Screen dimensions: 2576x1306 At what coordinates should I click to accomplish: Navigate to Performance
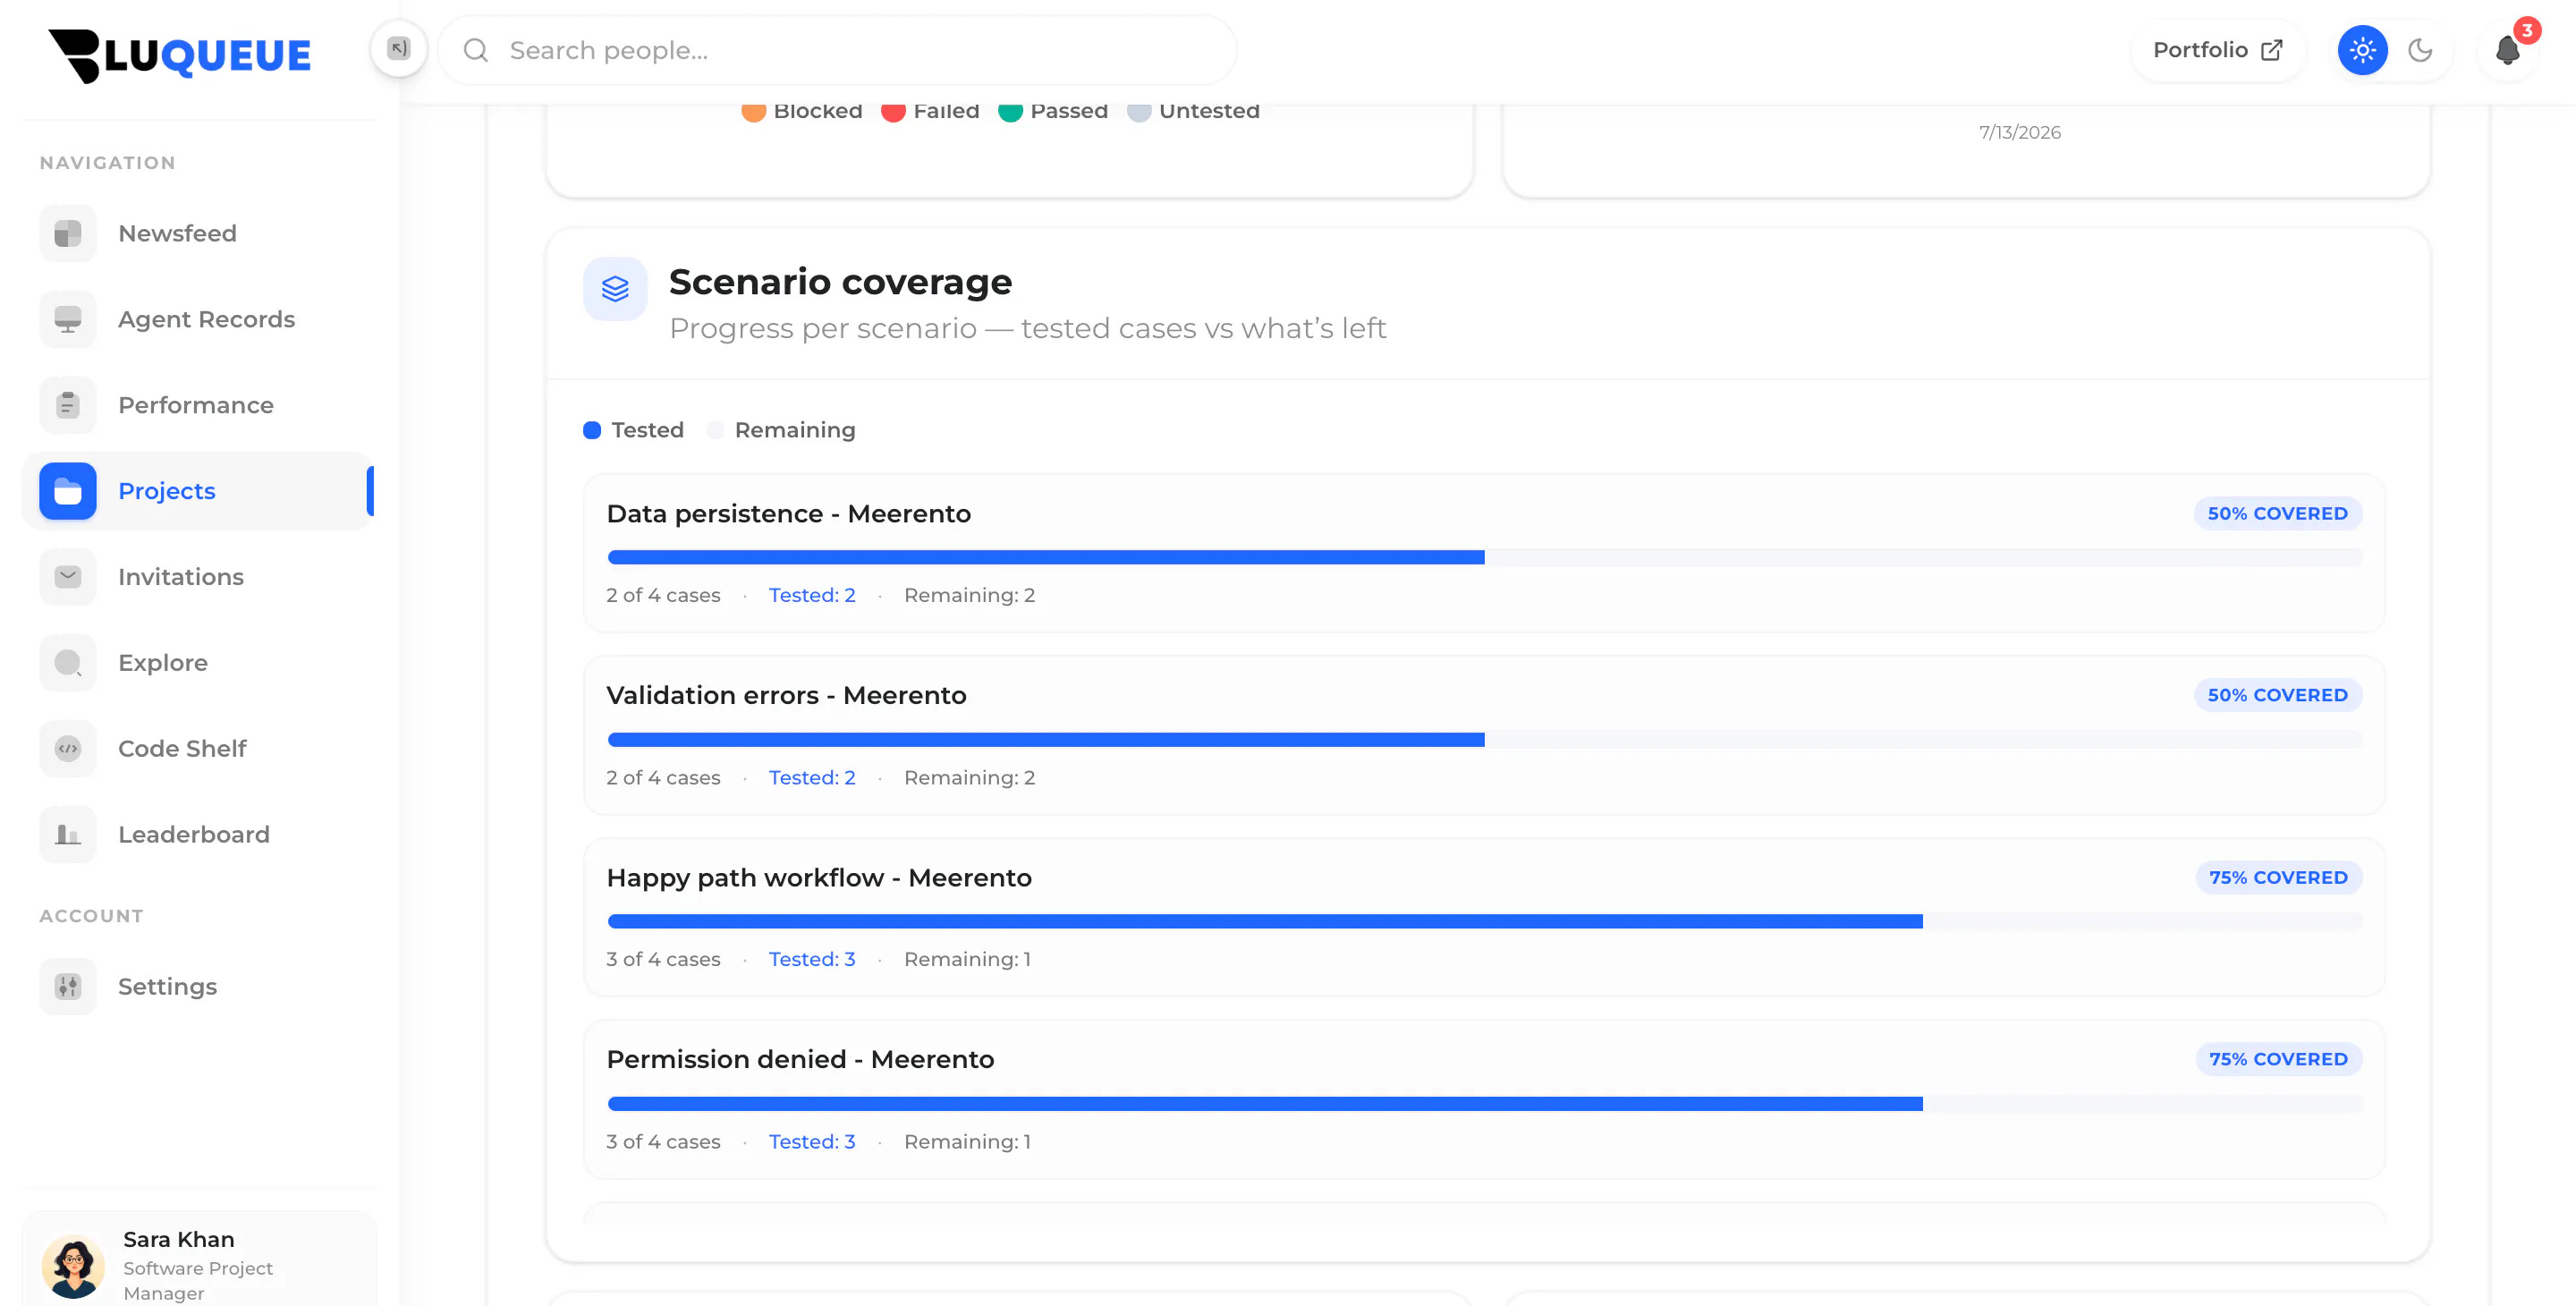click(x=198, y=405)
